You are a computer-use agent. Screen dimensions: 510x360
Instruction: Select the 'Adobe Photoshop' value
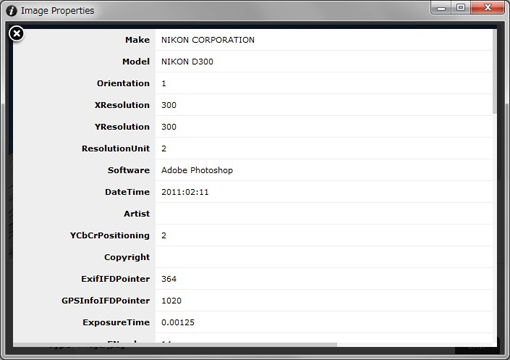197,170
